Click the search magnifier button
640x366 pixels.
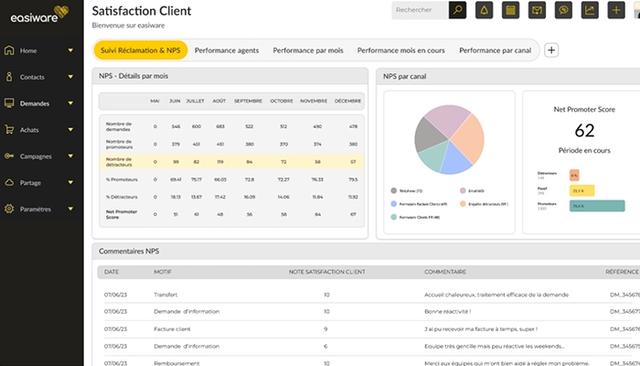pyautogui.click(x=458, y=10)
